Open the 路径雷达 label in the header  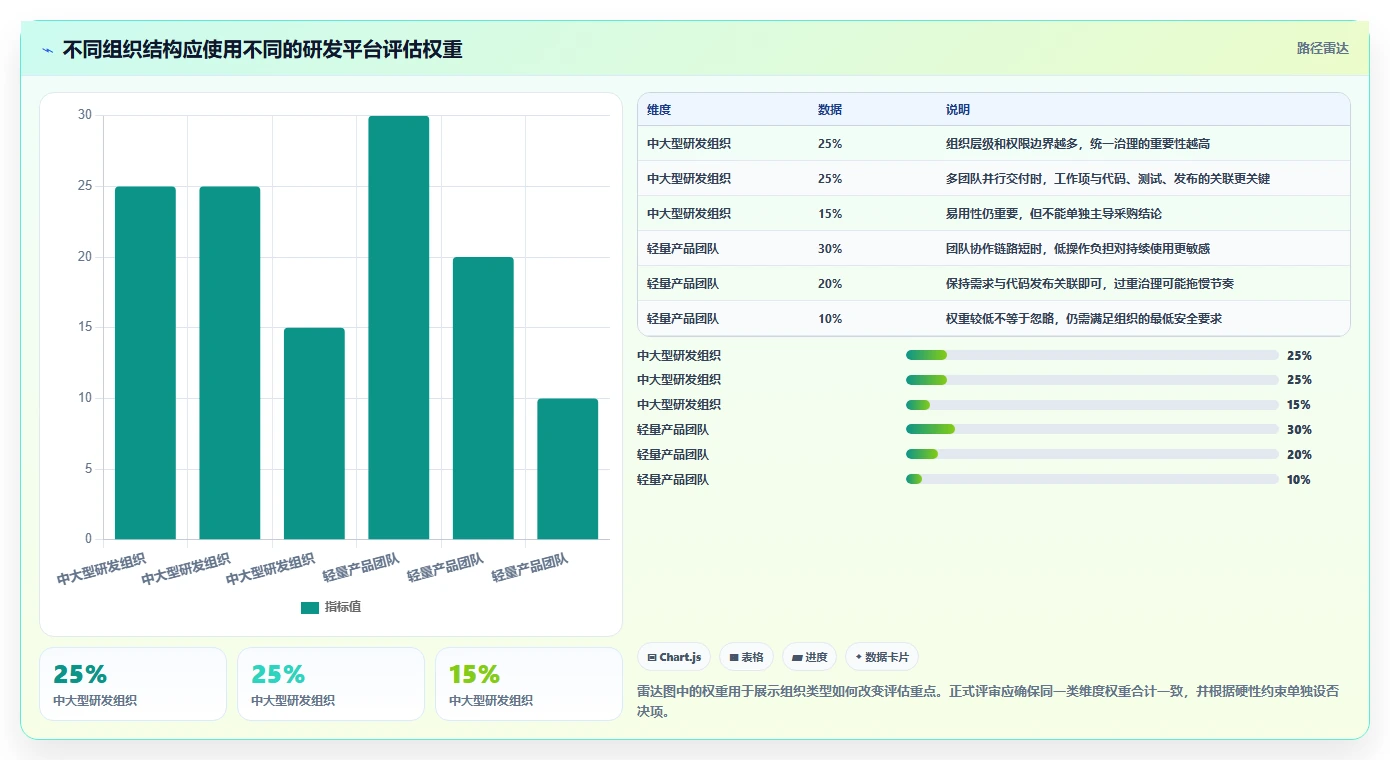pos(1323,48)
